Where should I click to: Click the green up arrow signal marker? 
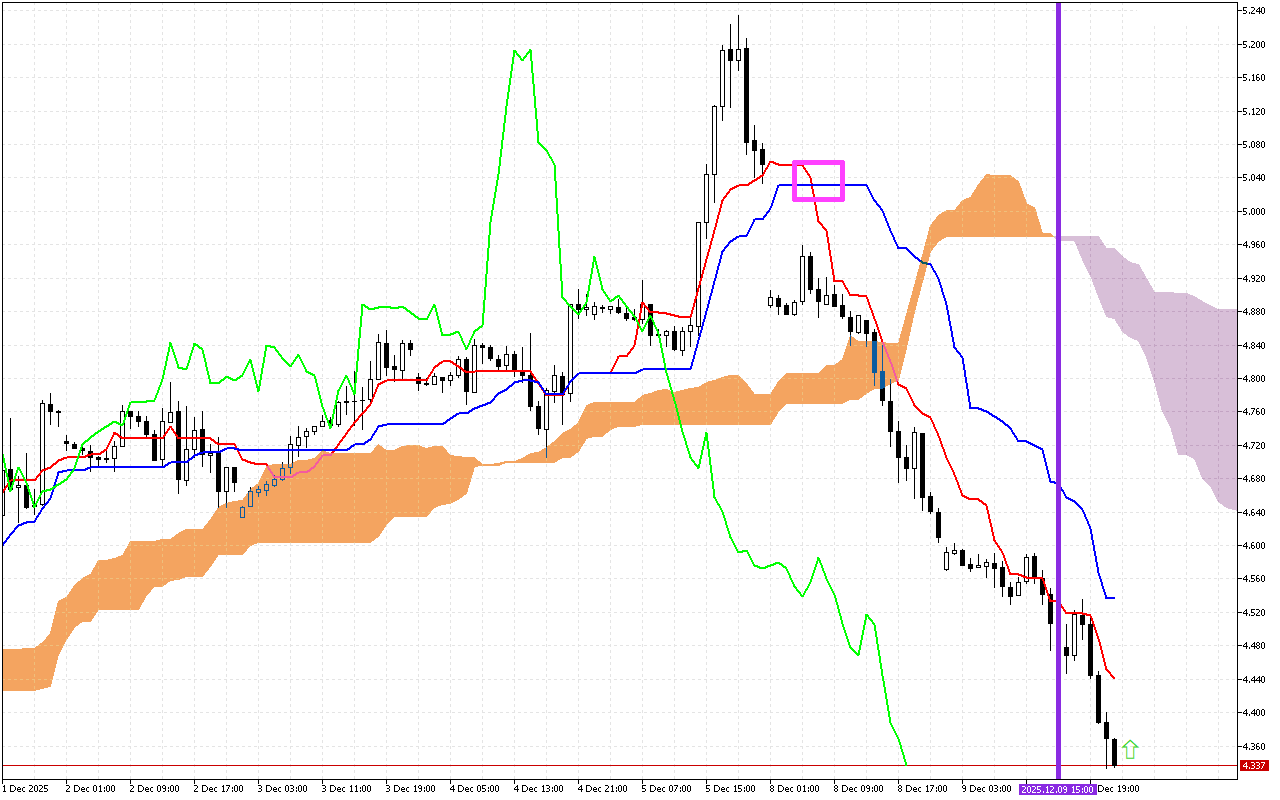pos(1130,749)
